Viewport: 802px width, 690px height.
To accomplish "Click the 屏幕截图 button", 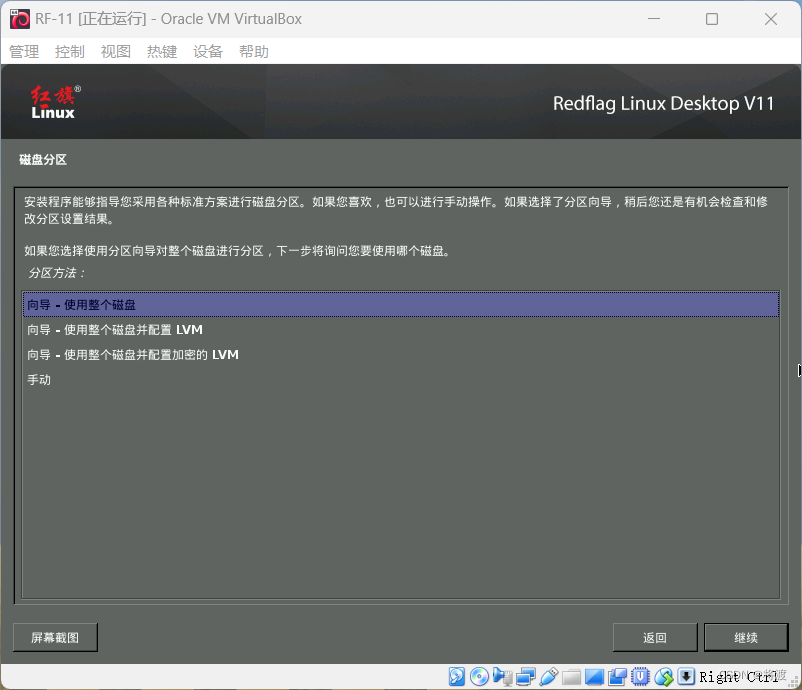I will [55, 637].
